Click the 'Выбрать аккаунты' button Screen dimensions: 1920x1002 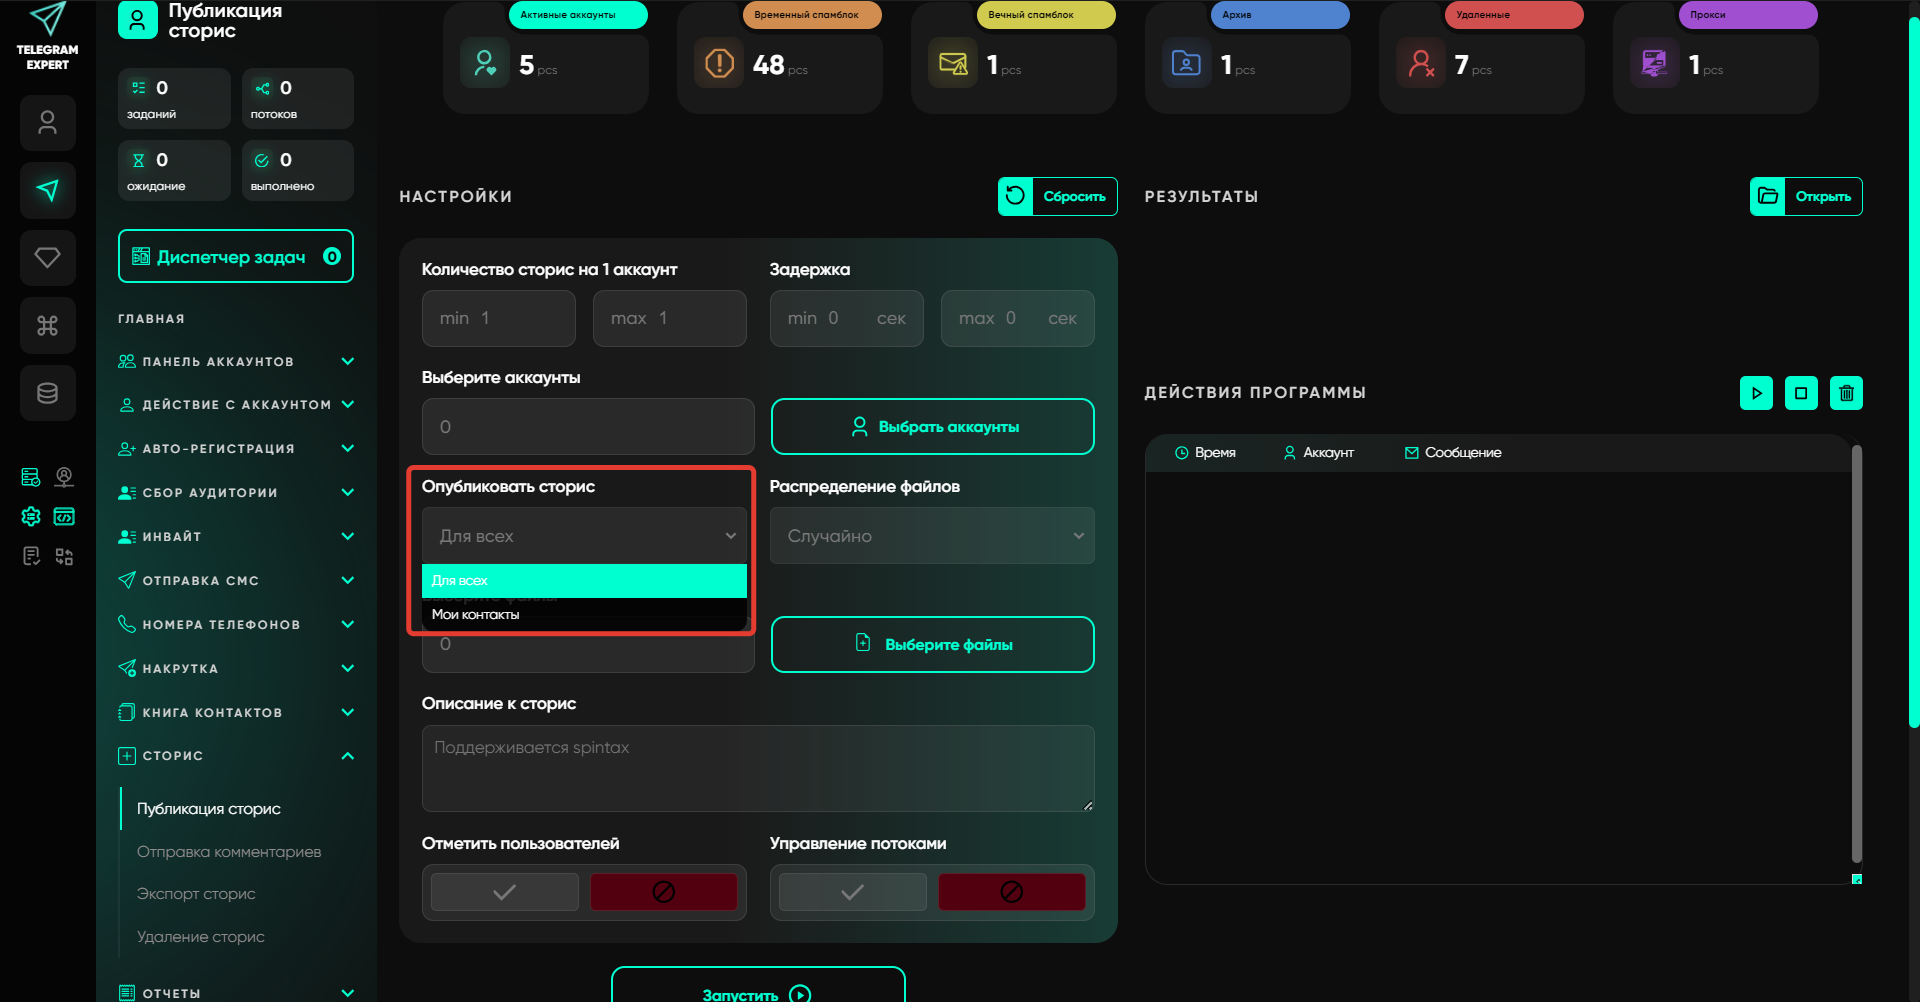tap(932, 427)
